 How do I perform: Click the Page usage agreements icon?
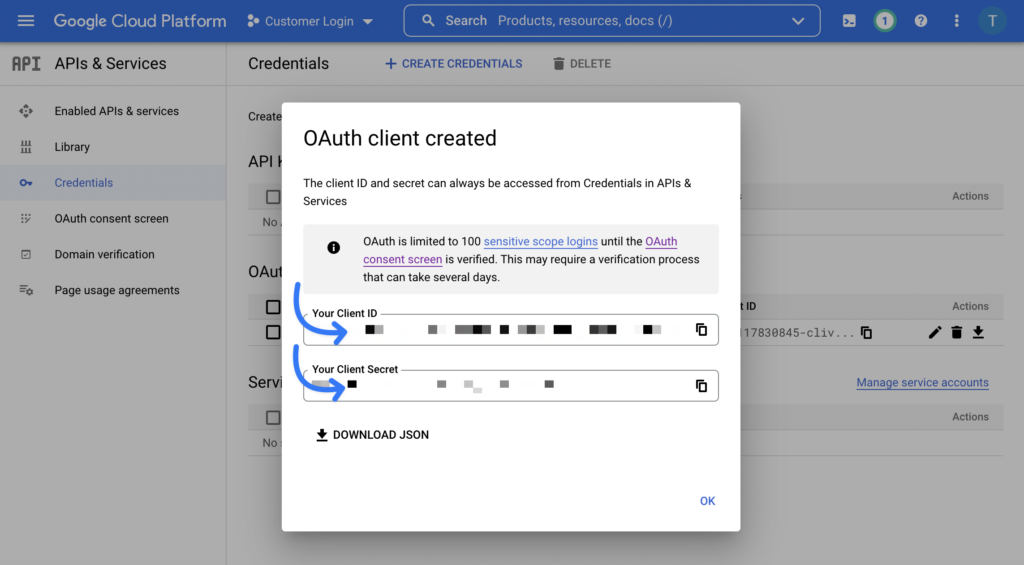[x=25, y=290]
